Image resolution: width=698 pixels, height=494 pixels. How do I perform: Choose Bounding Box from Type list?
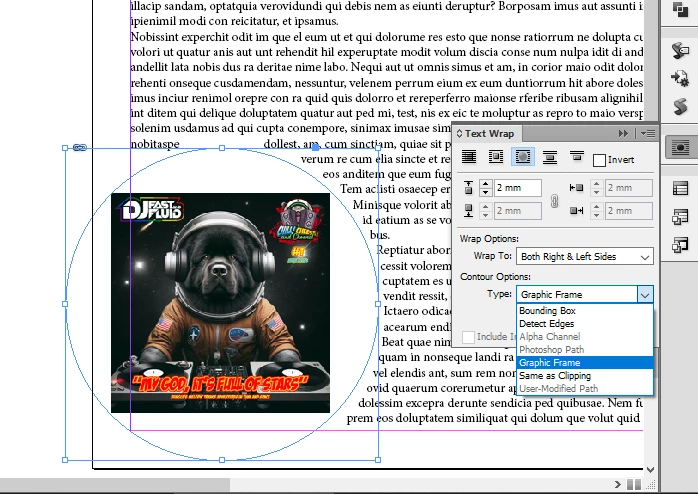585,311
